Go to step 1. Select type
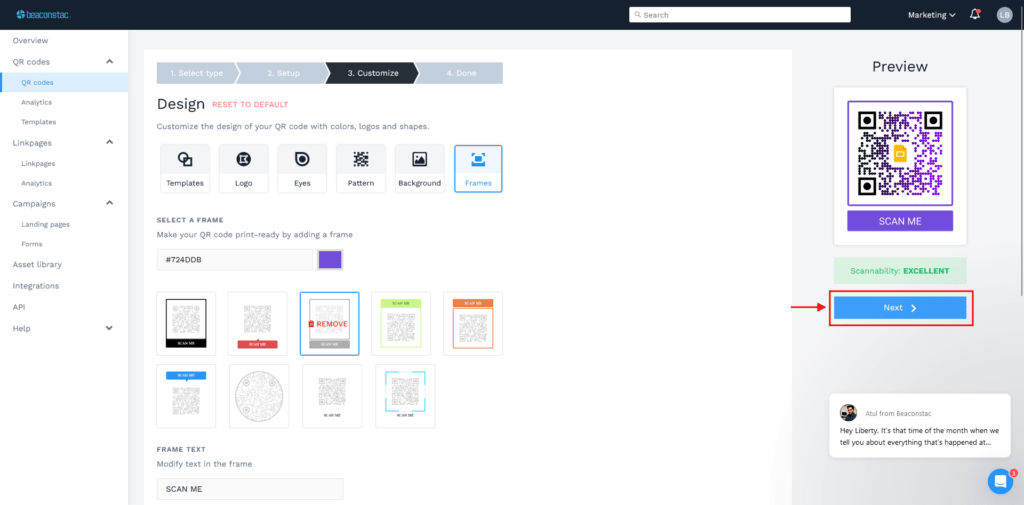1024x505 pixels. (x=197, y=73)
